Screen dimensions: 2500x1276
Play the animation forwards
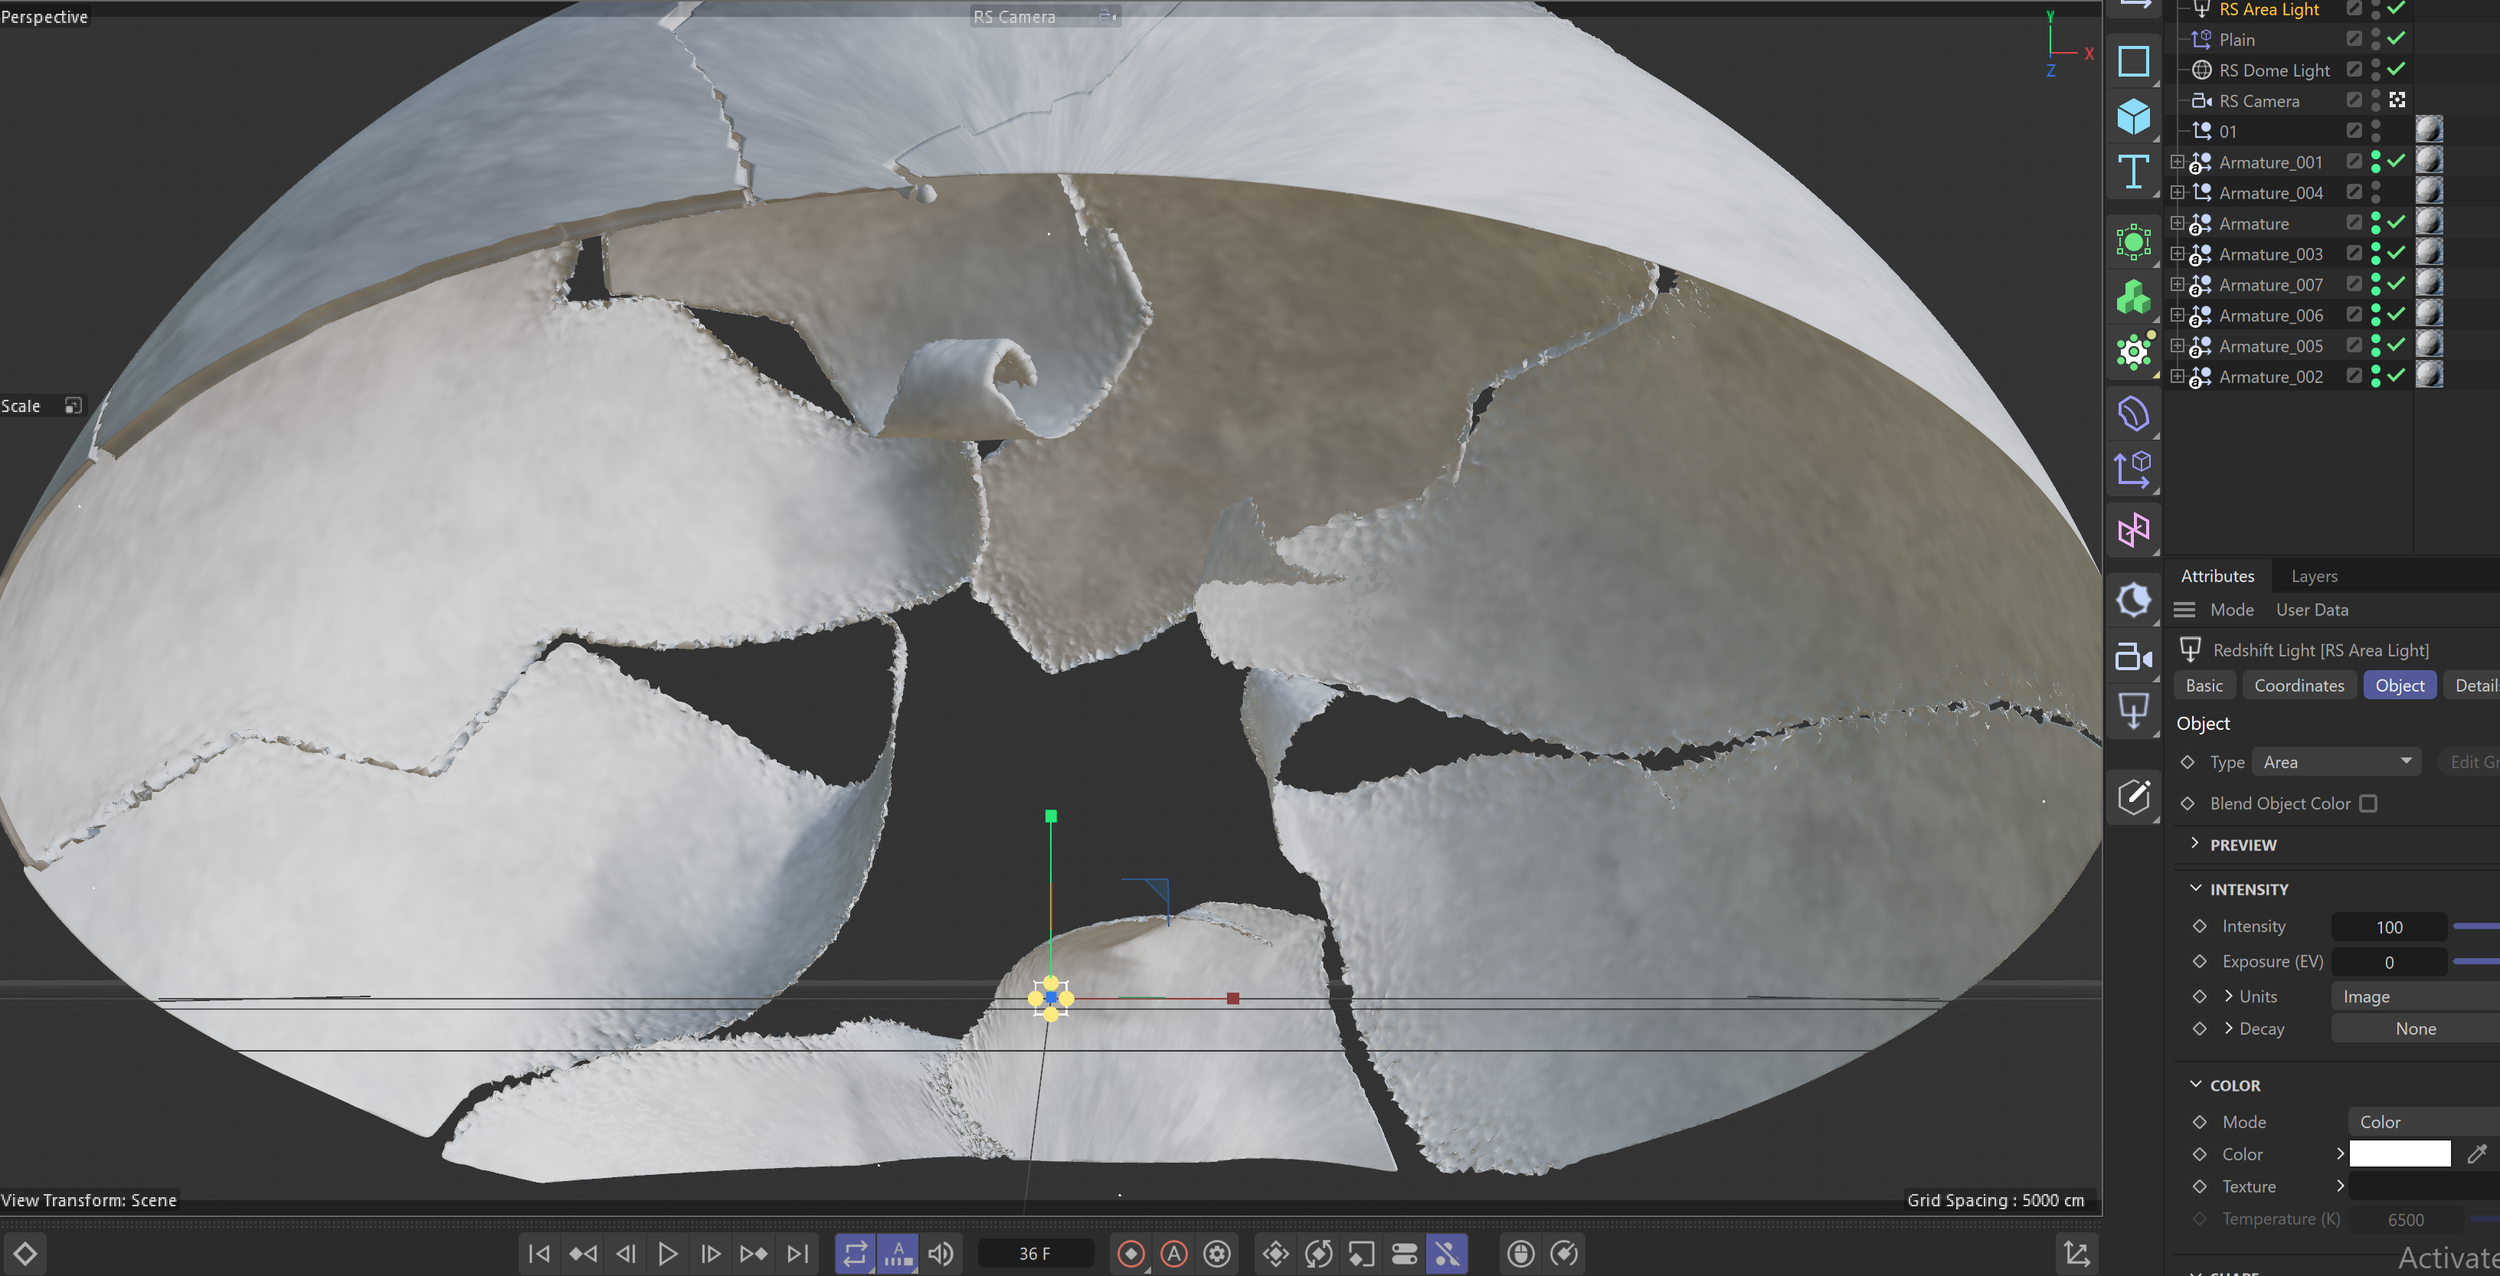click(668, 1253)
